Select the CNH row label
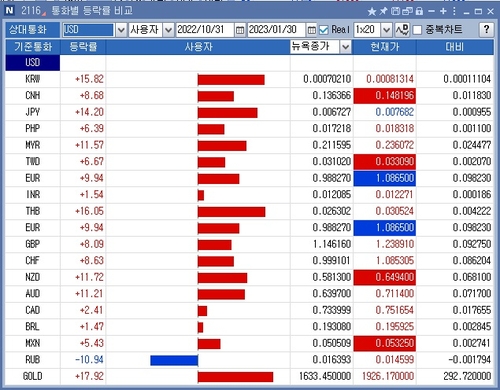This screenshot has width=500, height=390. coord(33,96)
